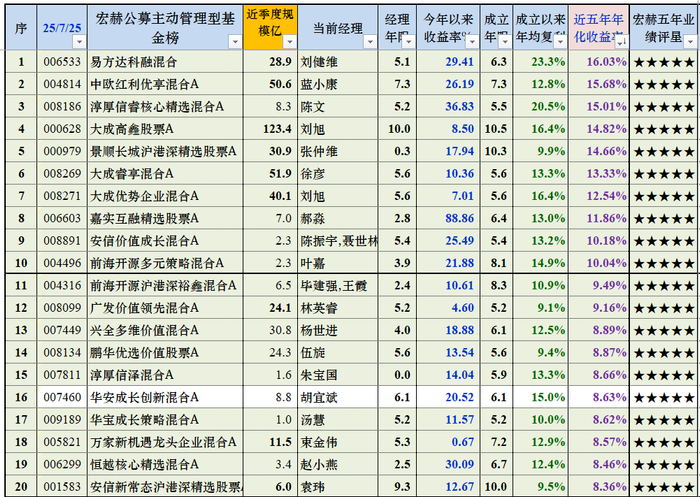Select fund name 景顺长城沪港深精选股票A
Screen dimensions: 700x497
[x=163, y=151]
